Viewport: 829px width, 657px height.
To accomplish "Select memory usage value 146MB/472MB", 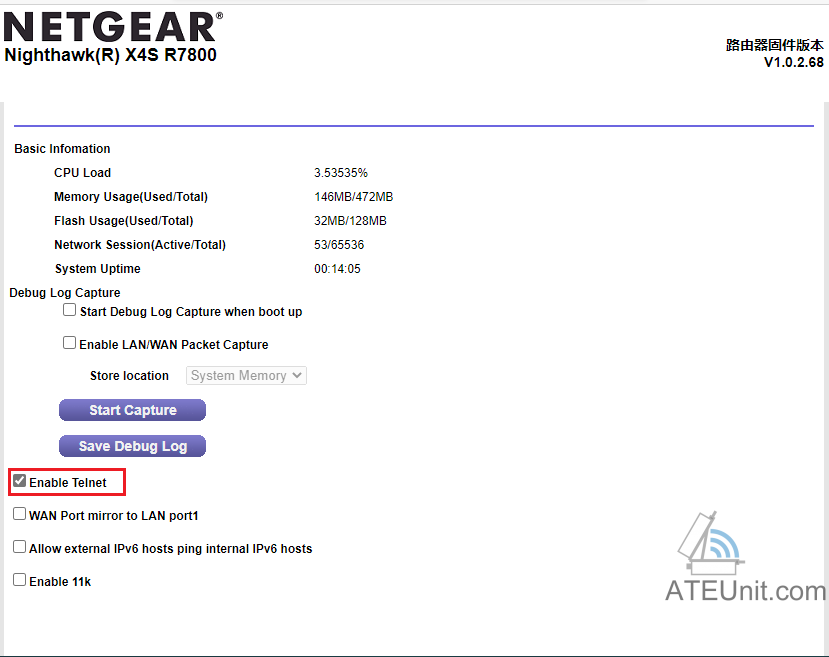I will click(354, 197).
